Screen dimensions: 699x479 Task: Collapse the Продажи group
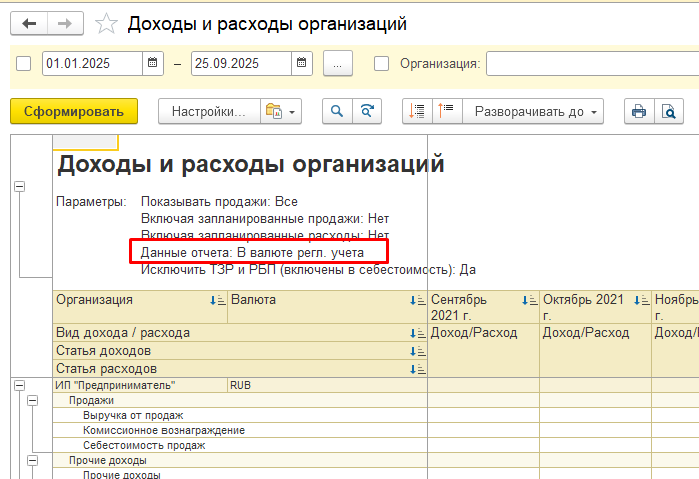[32, 400]
